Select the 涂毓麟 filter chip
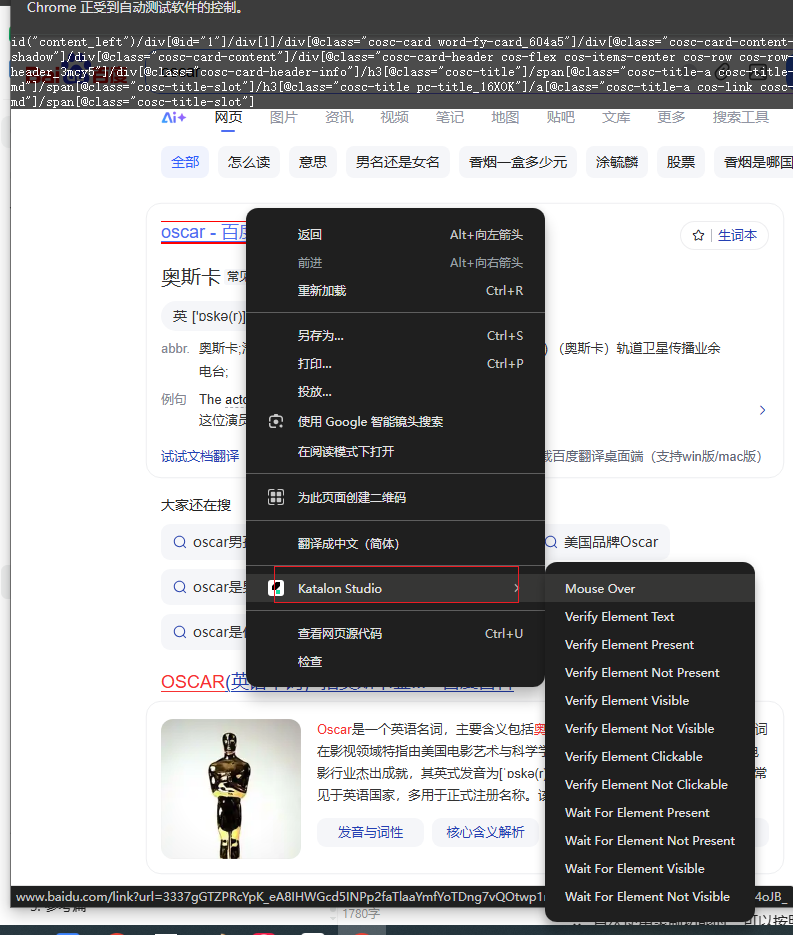Screen dimensions: 793x935 coord(617,162)
